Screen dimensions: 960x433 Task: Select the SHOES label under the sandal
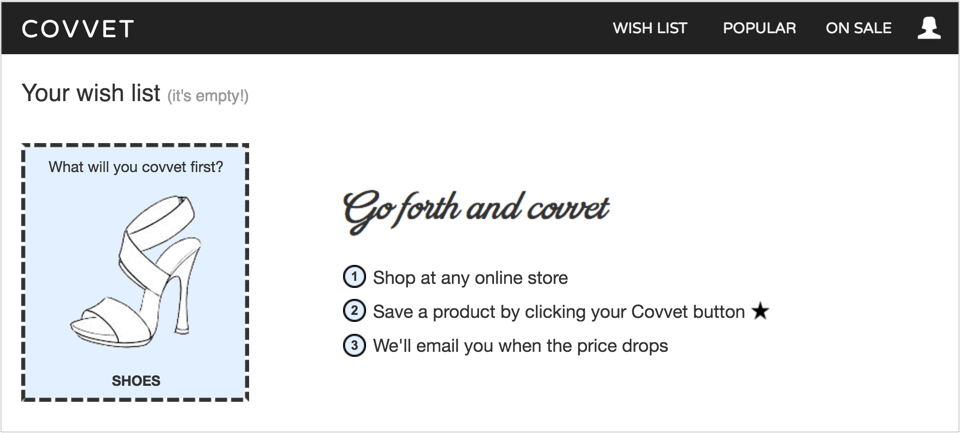pyautogui.click(x=135, y=380)
